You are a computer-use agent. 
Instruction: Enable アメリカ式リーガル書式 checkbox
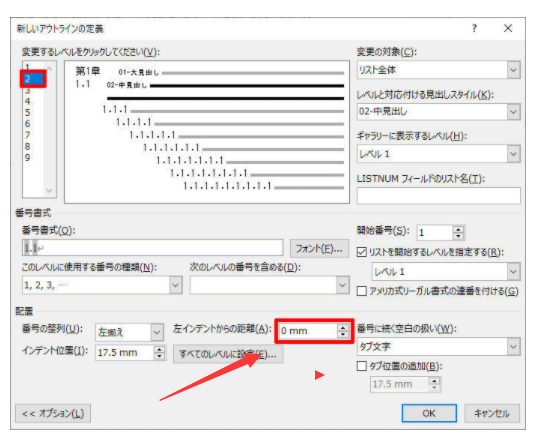coord(361,291)
